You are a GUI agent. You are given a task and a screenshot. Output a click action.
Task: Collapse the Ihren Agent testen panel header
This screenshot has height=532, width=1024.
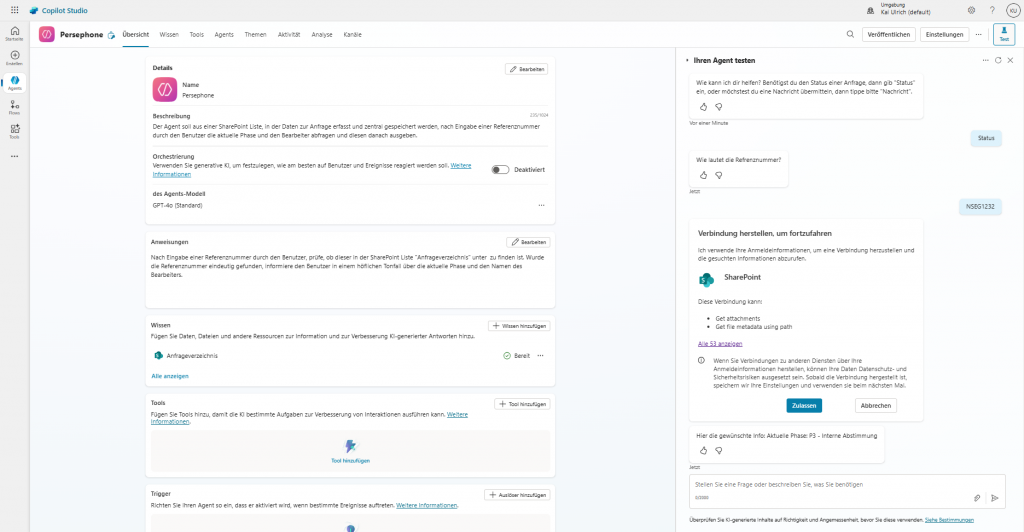687,61
